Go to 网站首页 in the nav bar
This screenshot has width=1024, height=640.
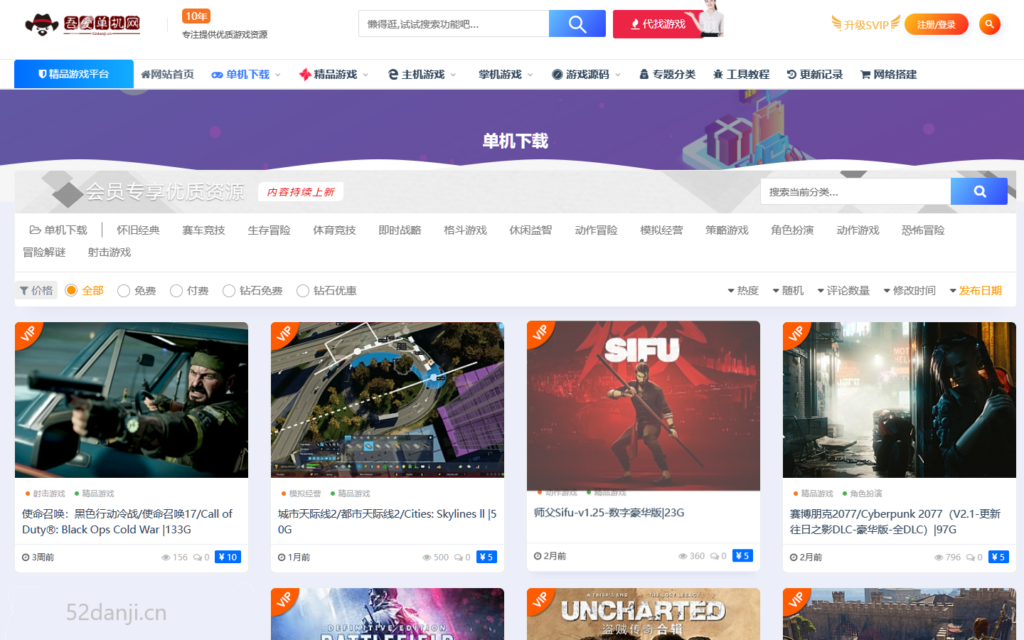pyautogui.click(x=167, y=74)
